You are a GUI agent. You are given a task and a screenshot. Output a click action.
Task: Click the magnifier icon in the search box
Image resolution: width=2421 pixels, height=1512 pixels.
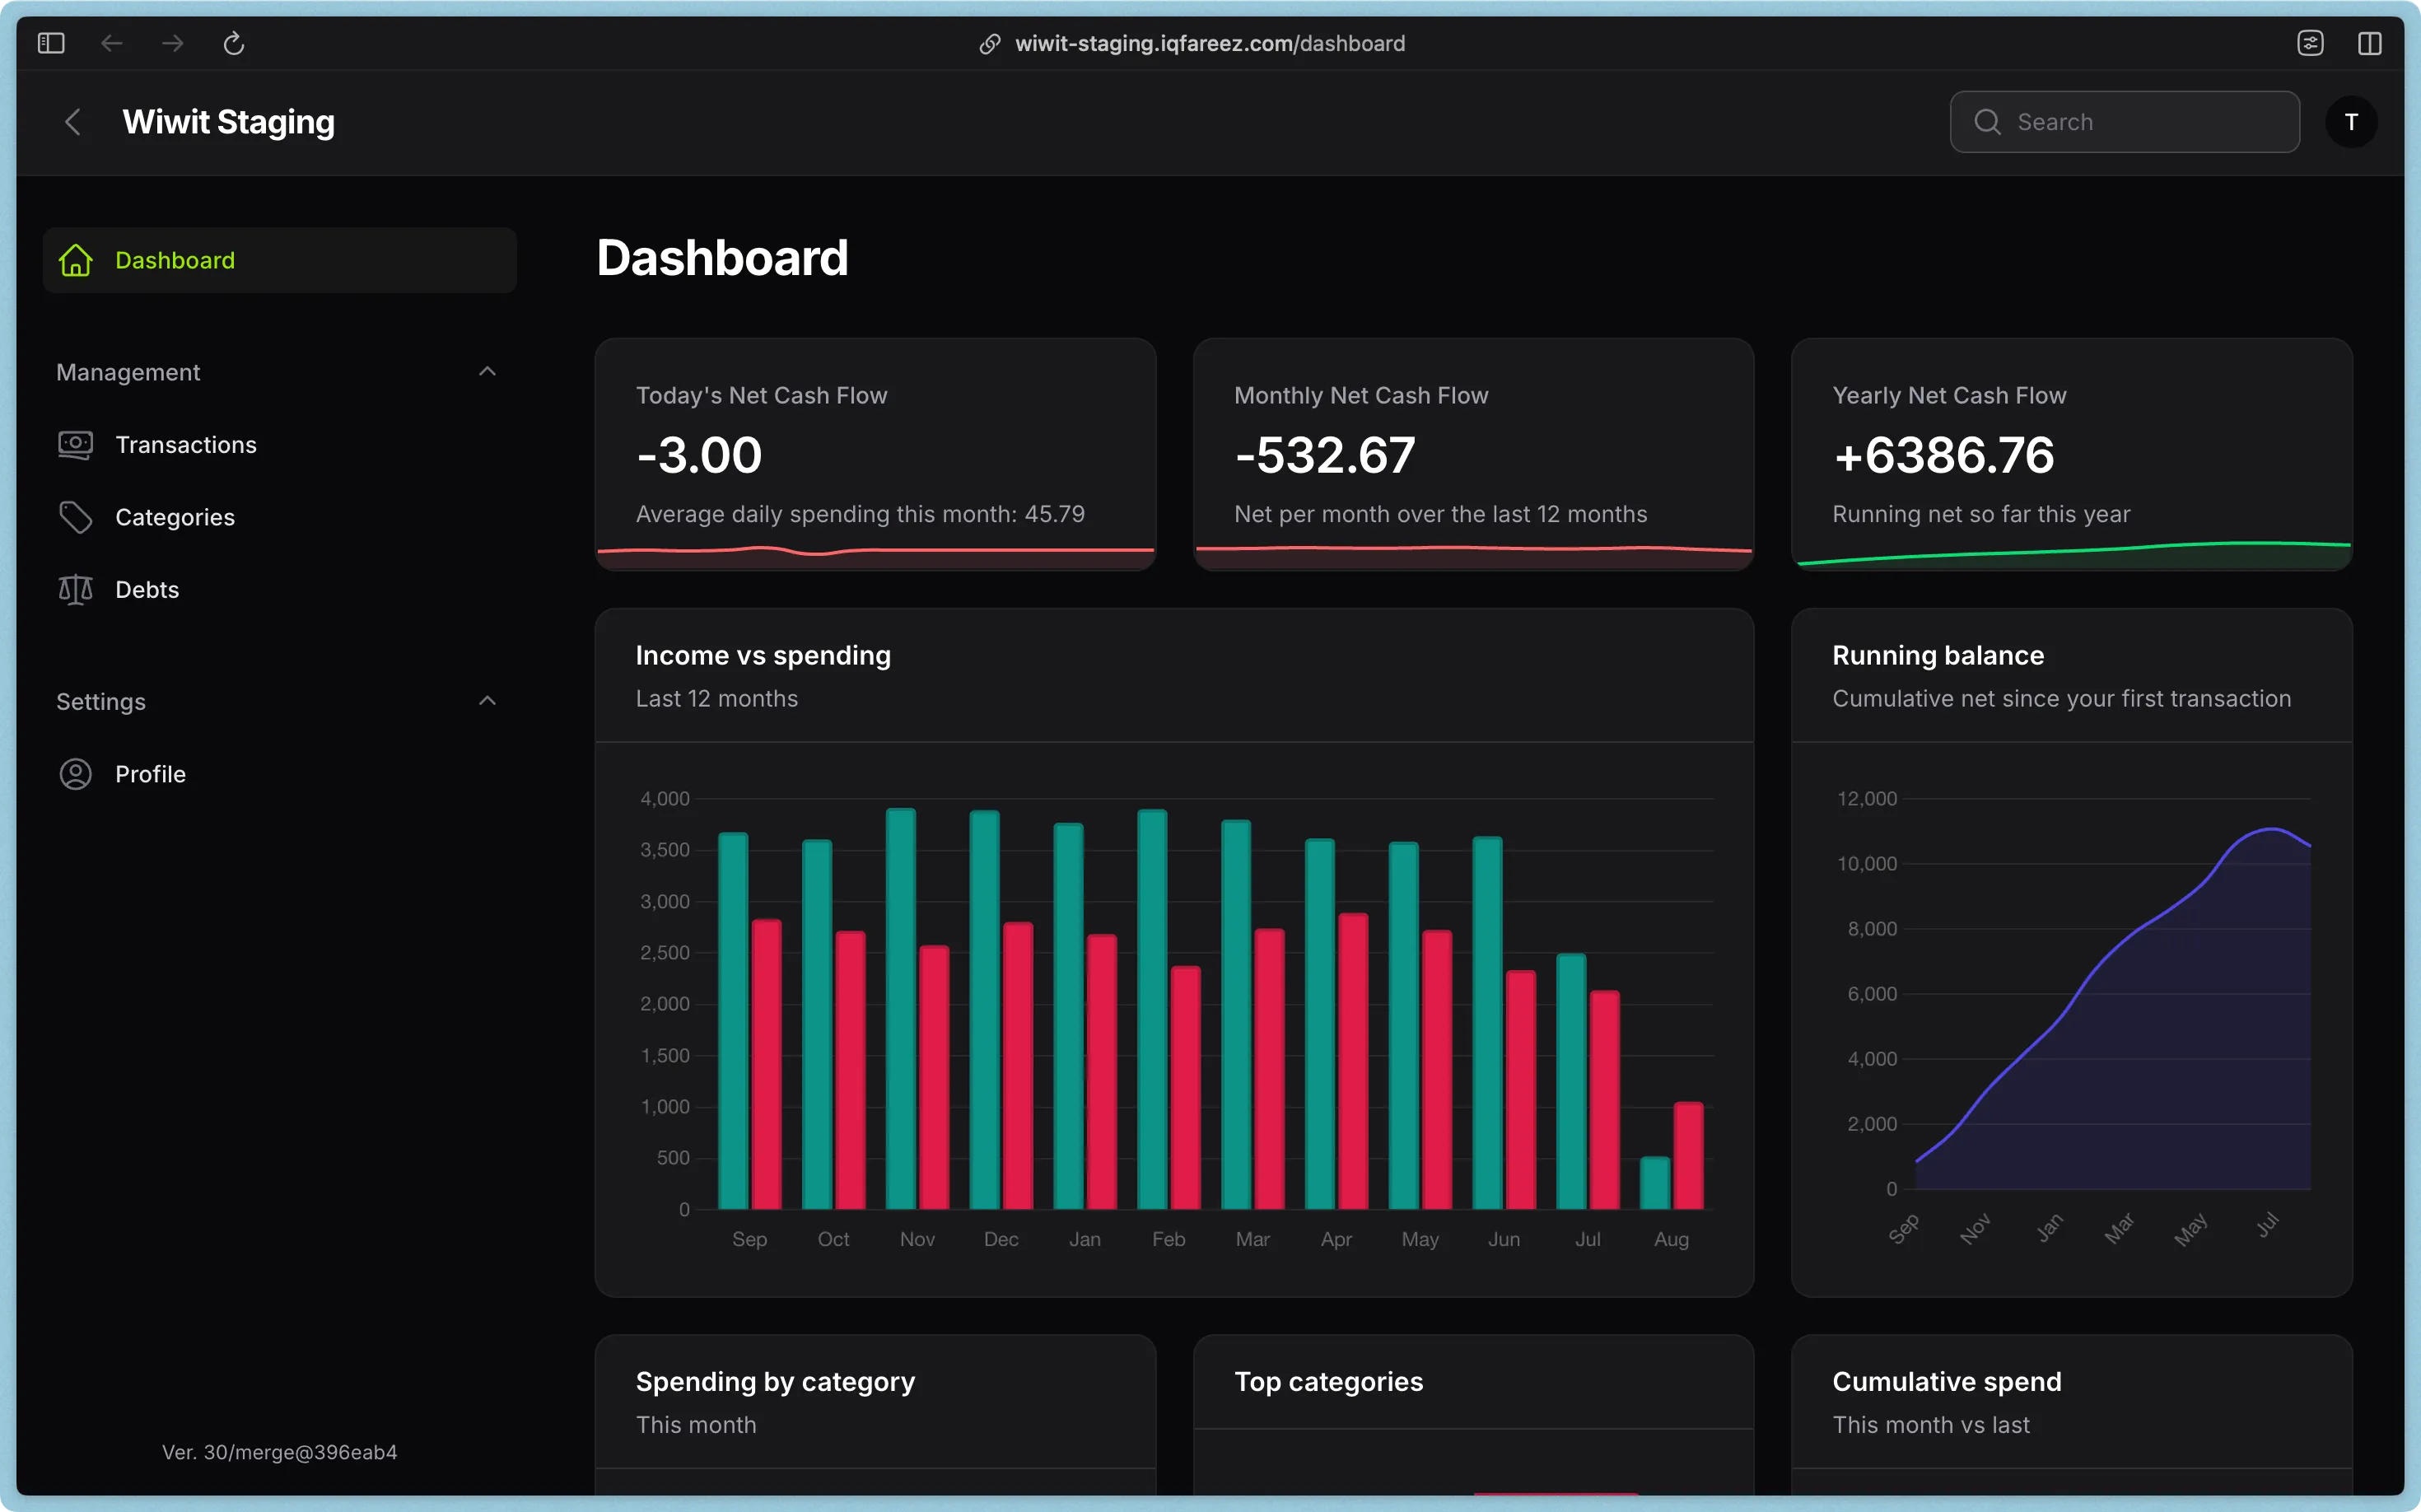click(x=1987, y=122)
